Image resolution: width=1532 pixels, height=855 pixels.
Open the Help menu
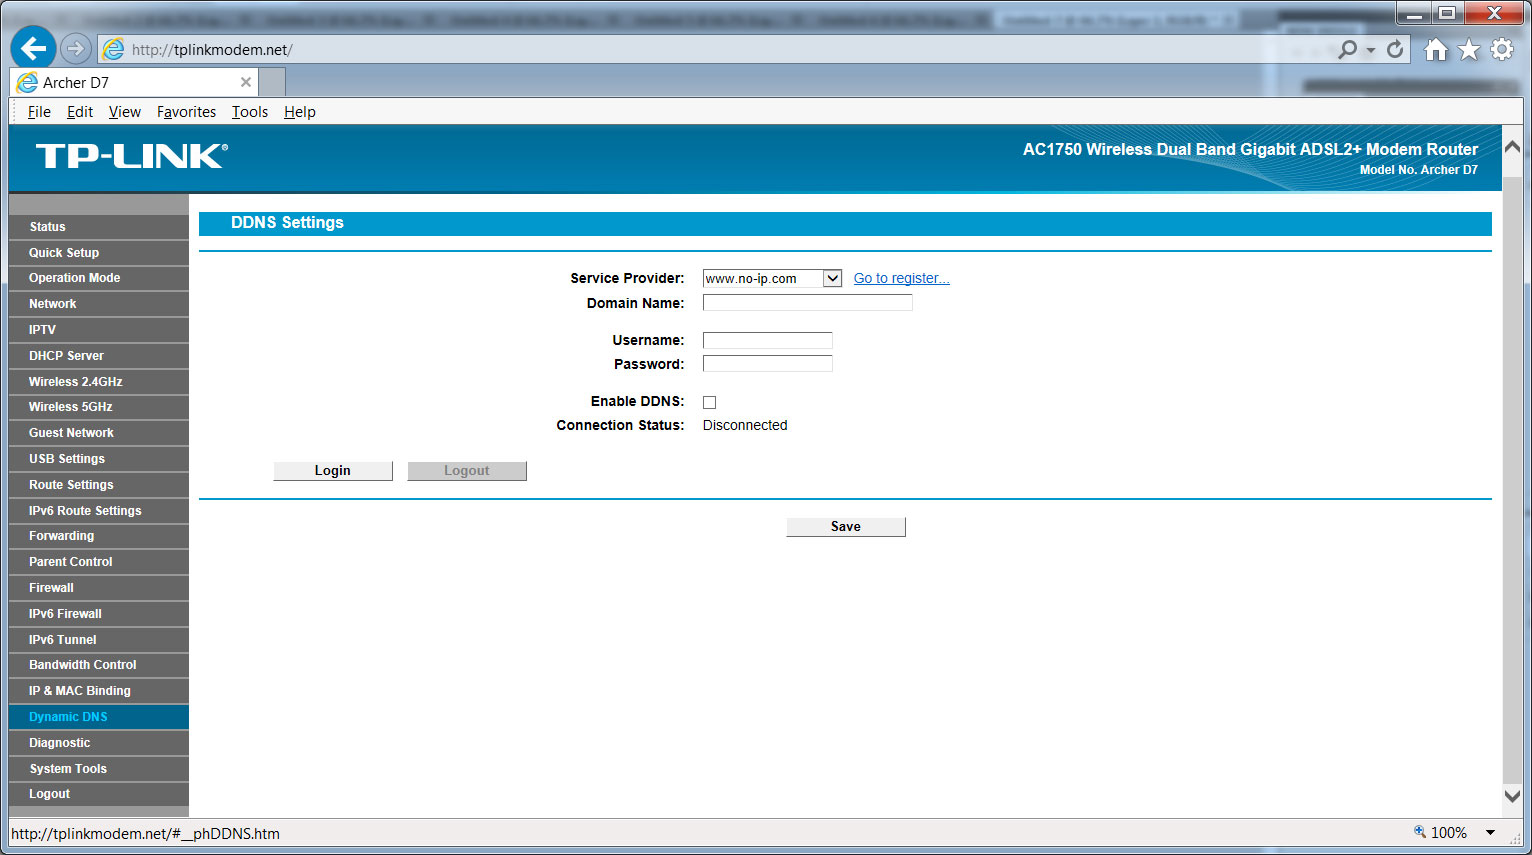coord(300,112)
